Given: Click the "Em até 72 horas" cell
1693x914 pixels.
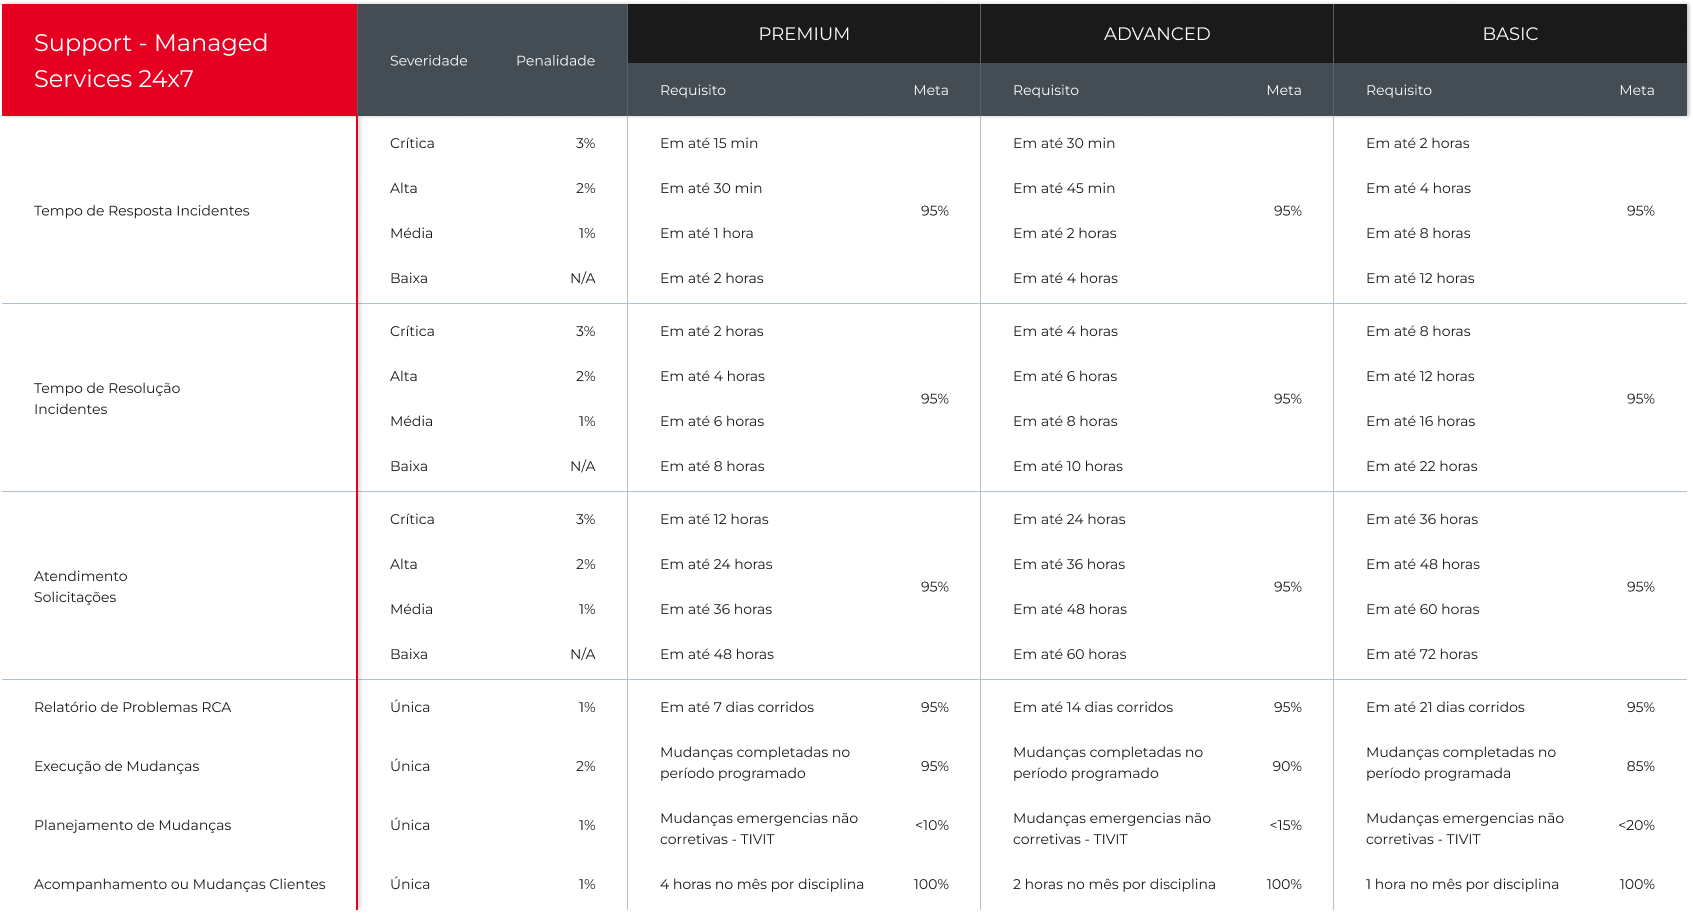Looking at the screenshot, I should [1421, 654].
